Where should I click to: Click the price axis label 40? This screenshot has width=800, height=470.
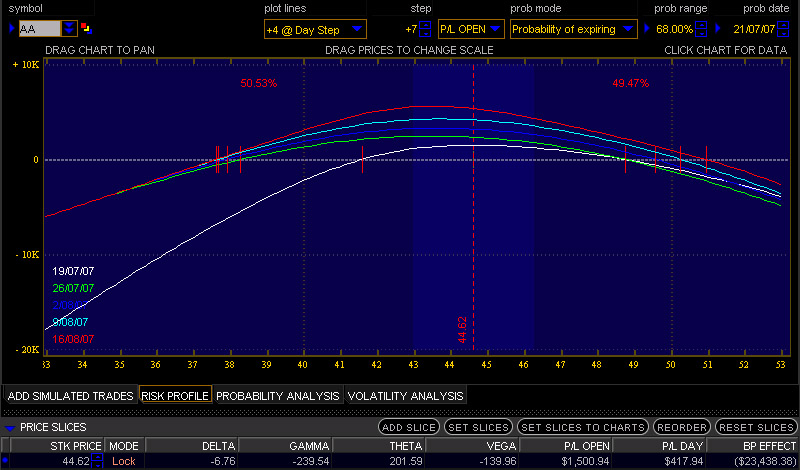pyautogui.click(x=304, y=365)
